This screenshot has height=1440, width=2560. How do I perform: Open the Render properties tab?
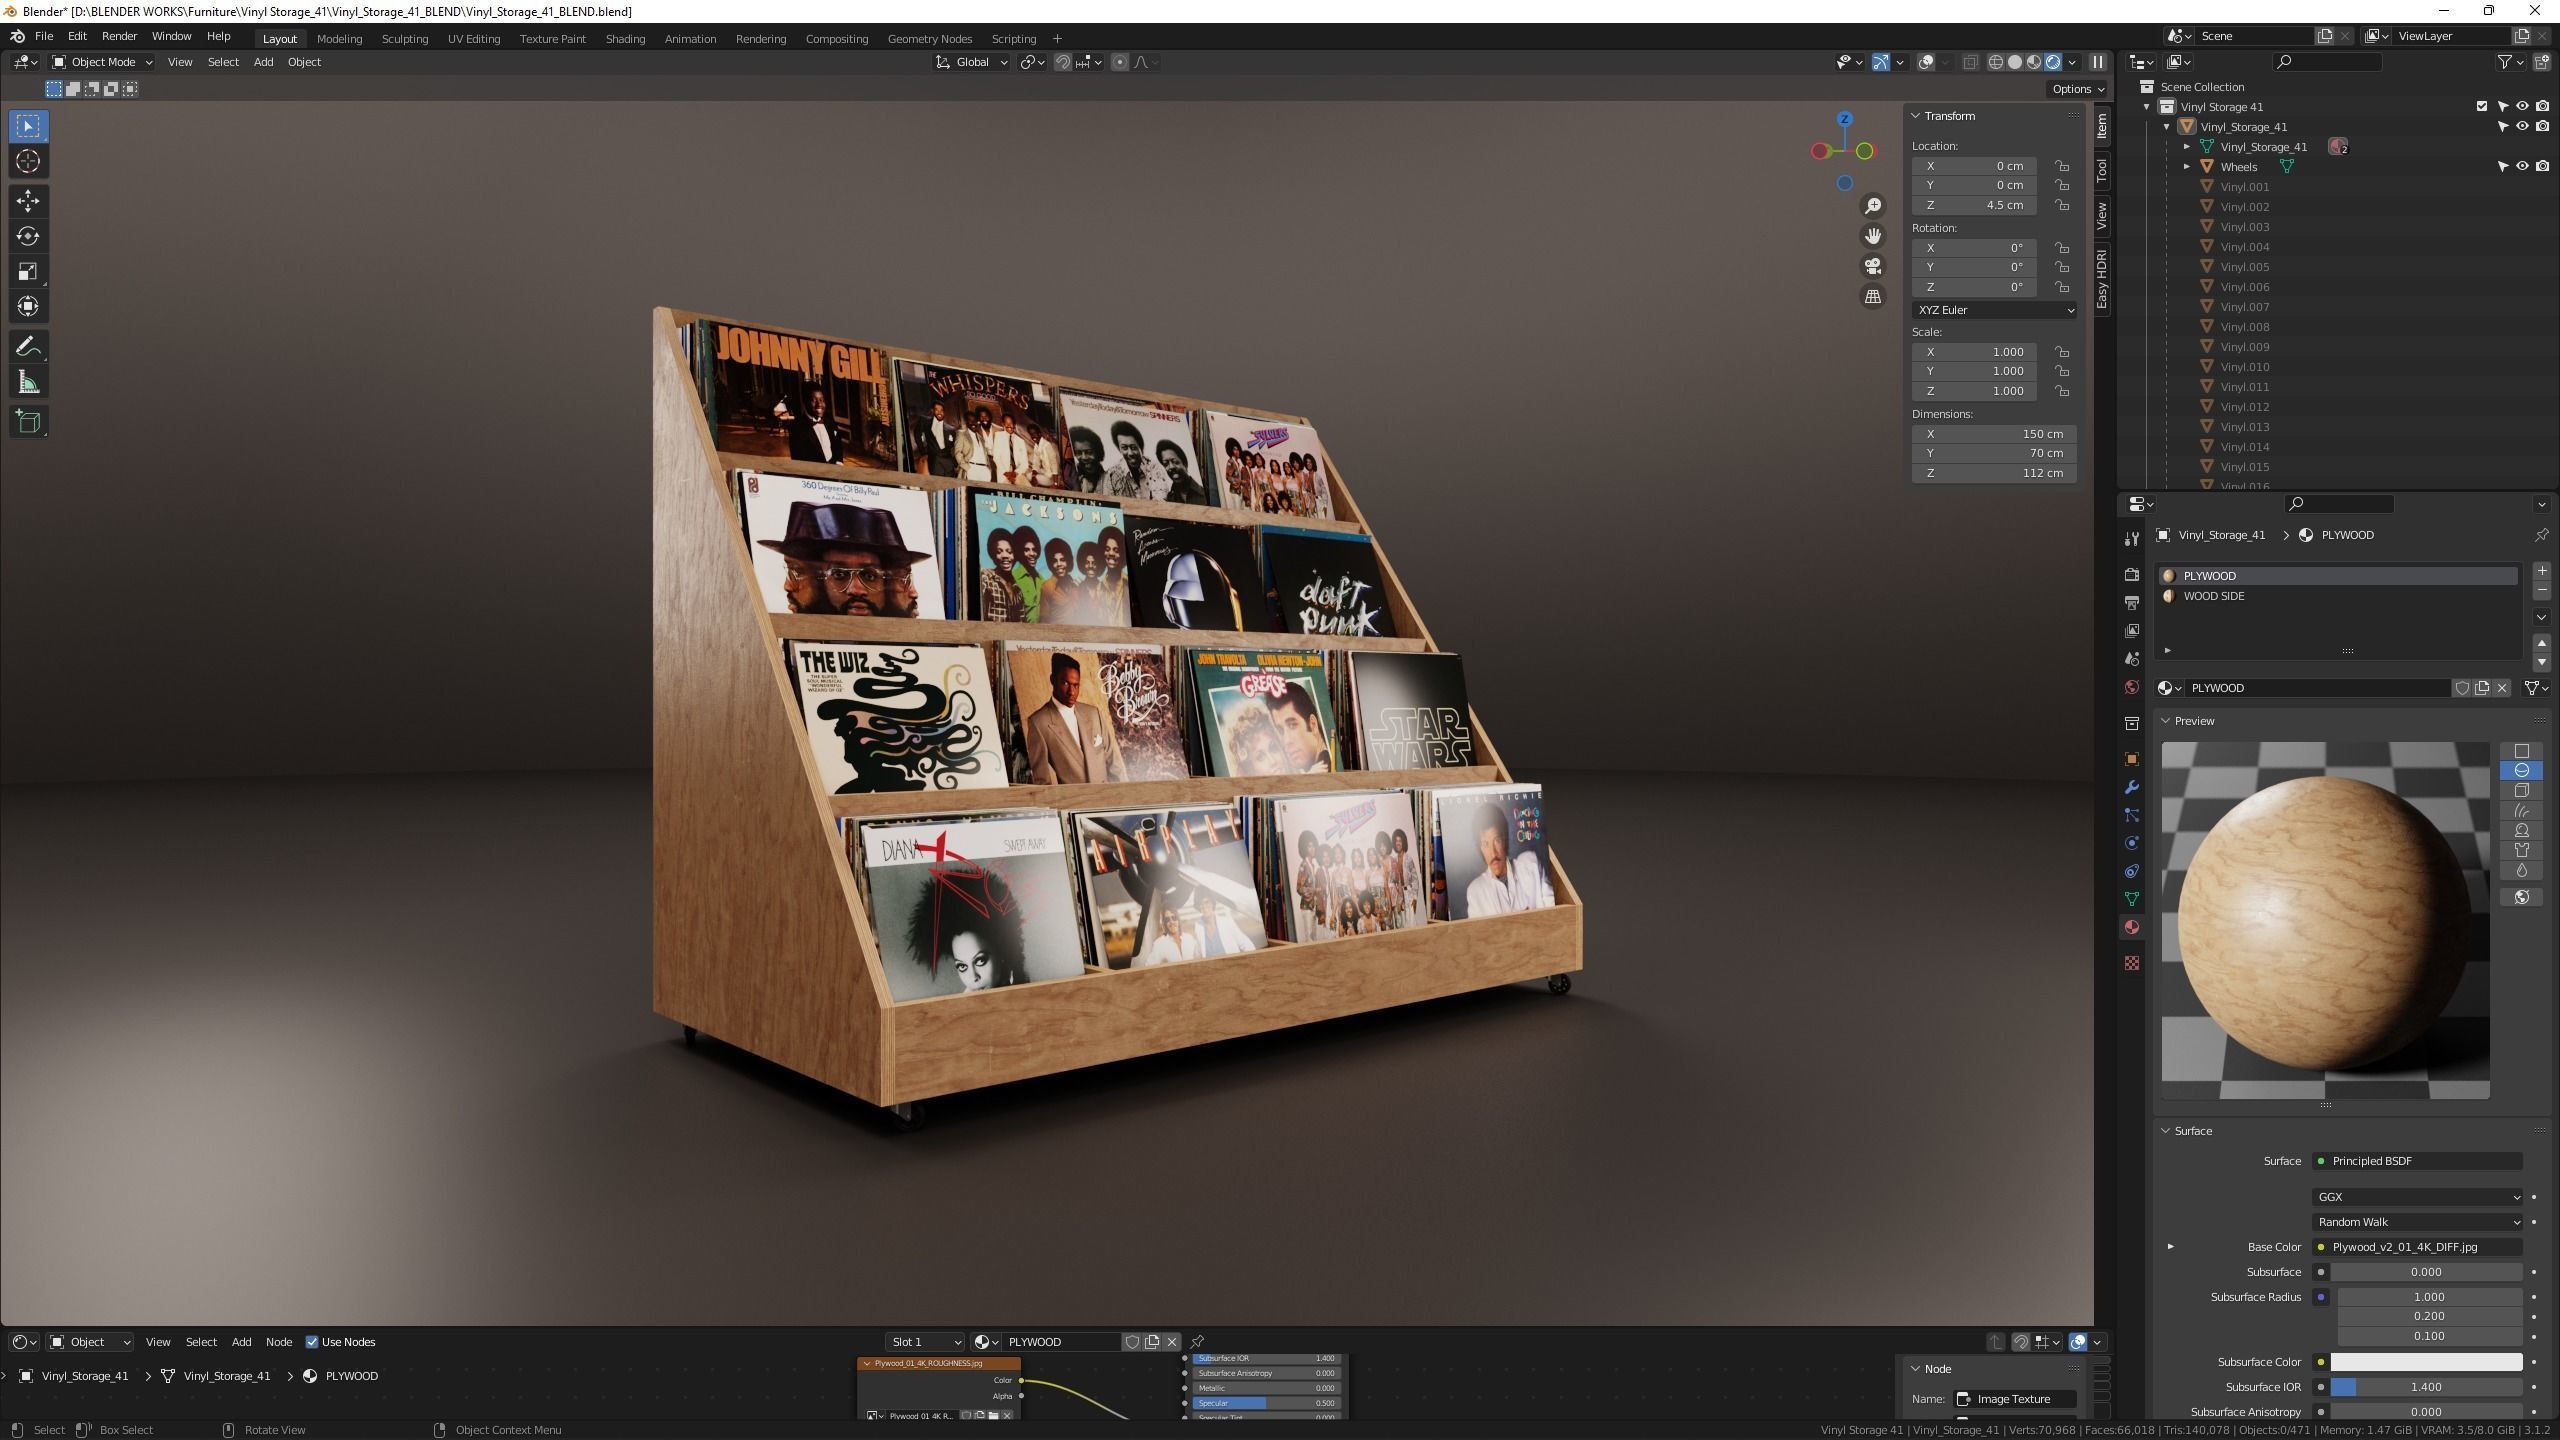(x=2132, y=575)
